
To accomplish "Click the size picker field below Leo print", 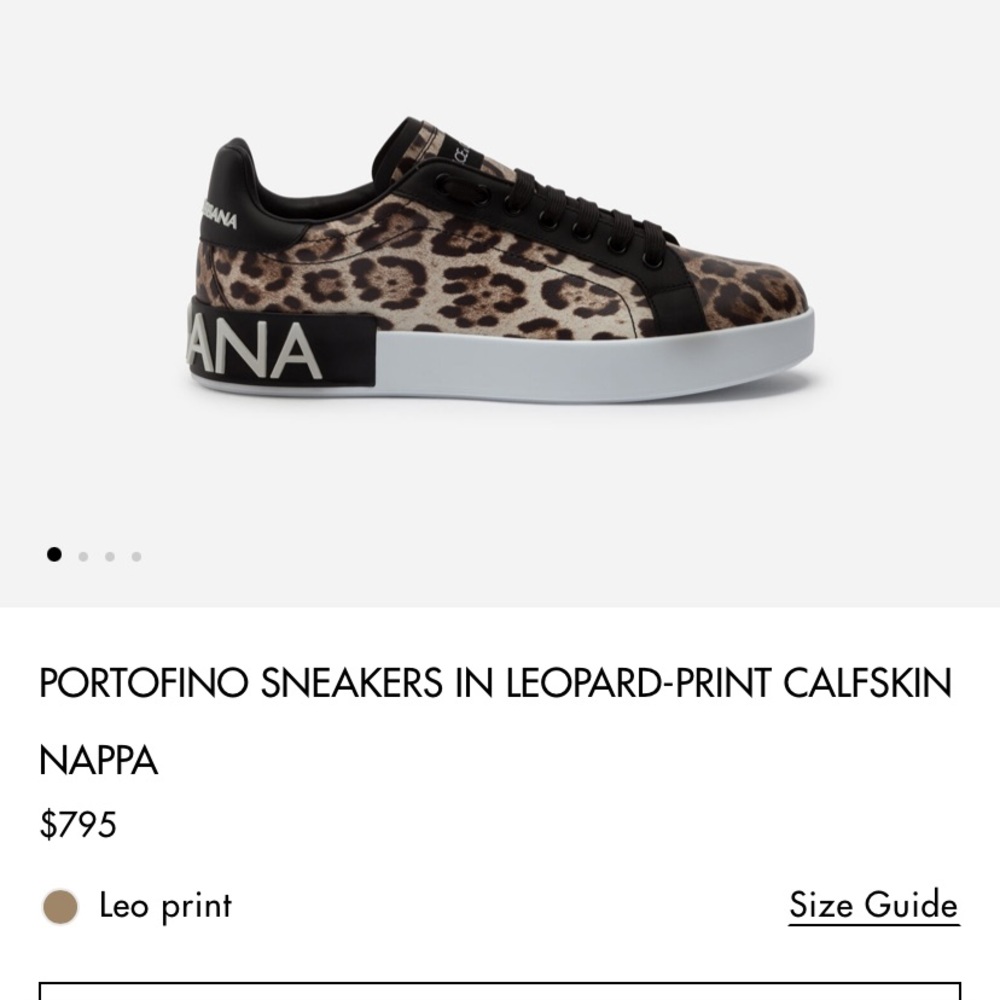I will point(500,995).
